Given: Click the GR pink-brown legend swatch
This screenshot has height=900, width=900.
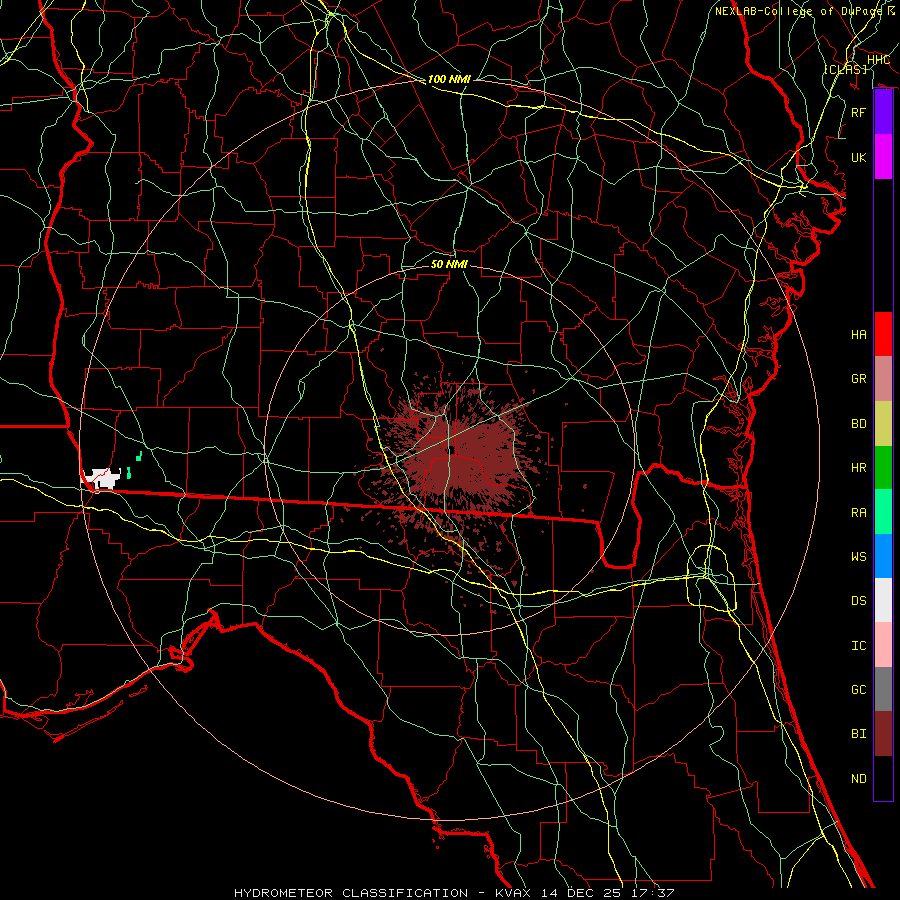Looking at the screenshot, I should point(883,378).
